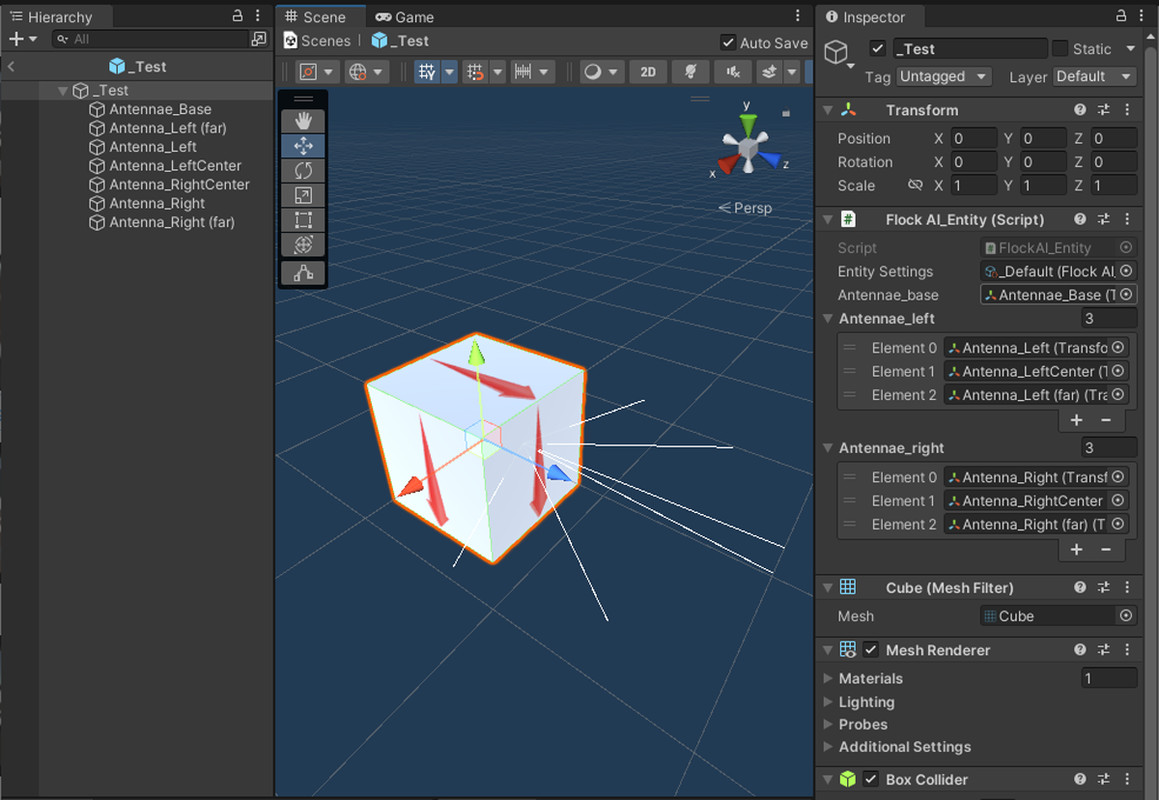Toggle the _Test object active checkbox
The width and height of the screenshot is (1159, 800).
click(877, 49)
